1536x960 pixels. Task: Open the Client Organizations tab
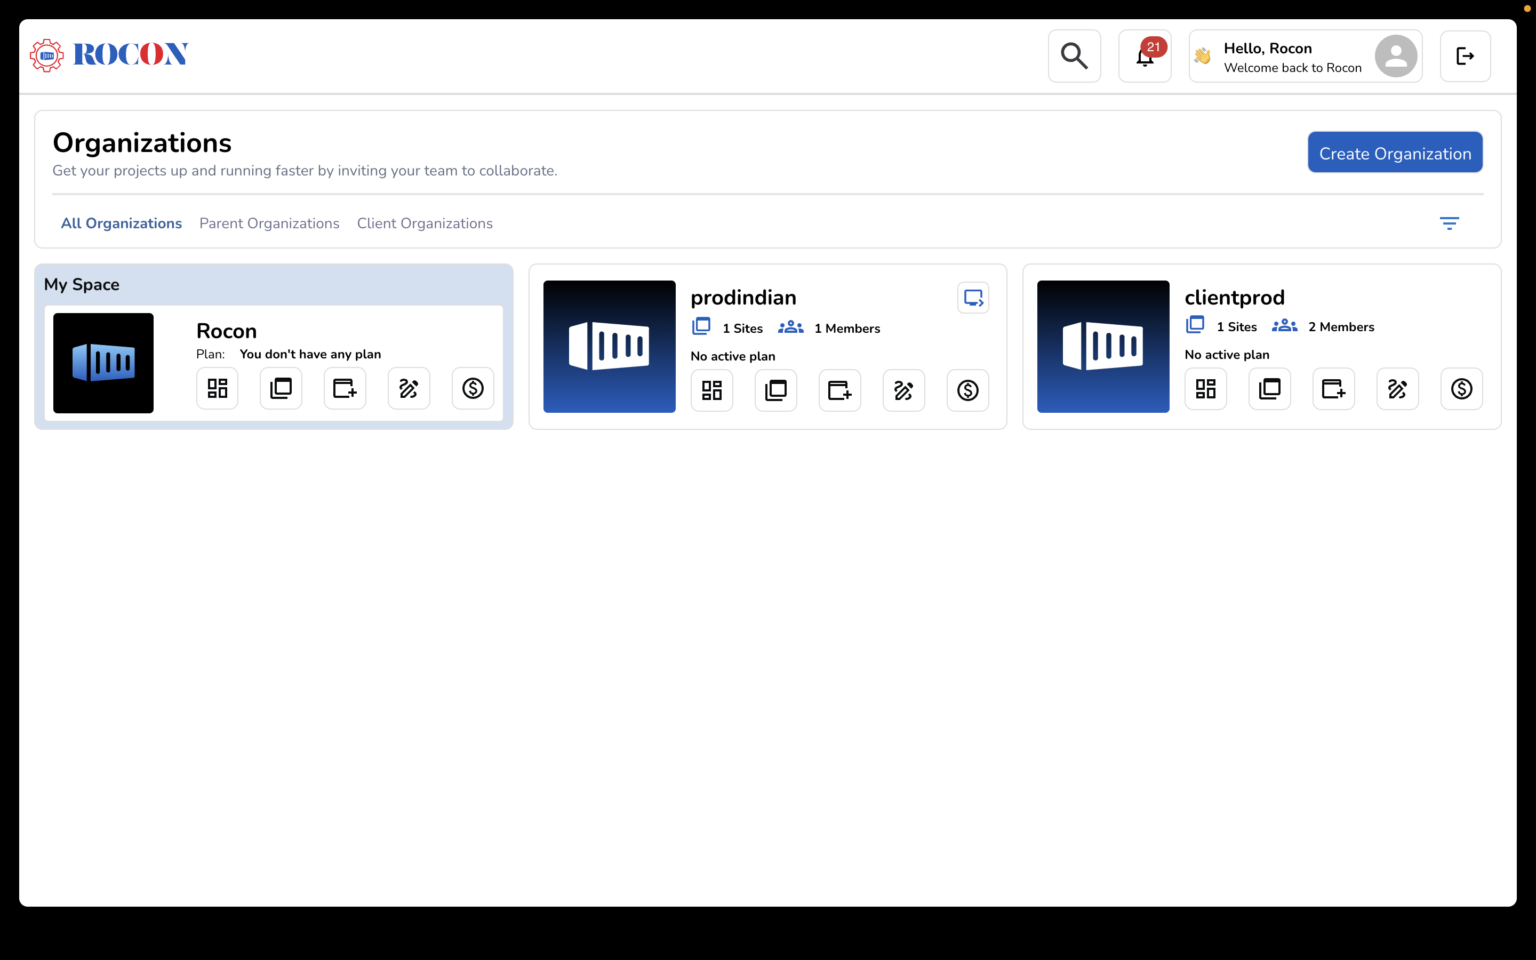pos(425,223)
